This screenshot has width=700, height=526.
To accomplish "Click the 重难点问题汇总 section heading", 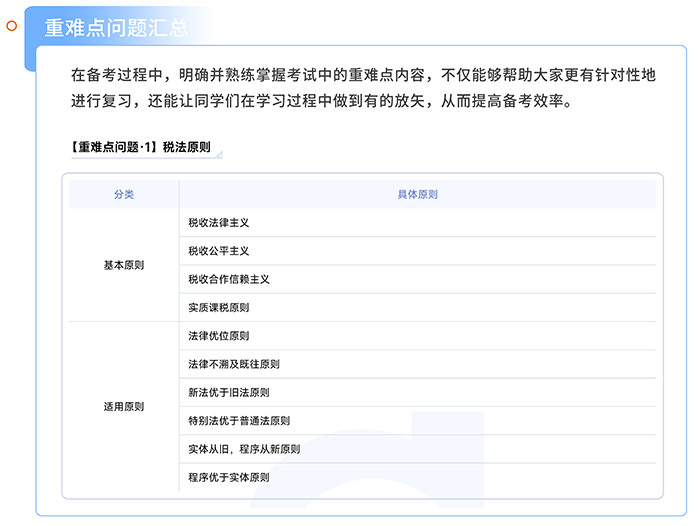I will point(116,27).
